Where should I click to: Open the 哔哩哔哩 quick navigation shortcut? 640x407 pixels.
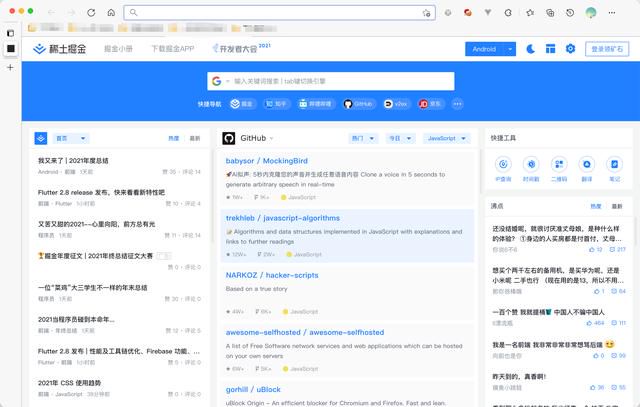point(316,104)
